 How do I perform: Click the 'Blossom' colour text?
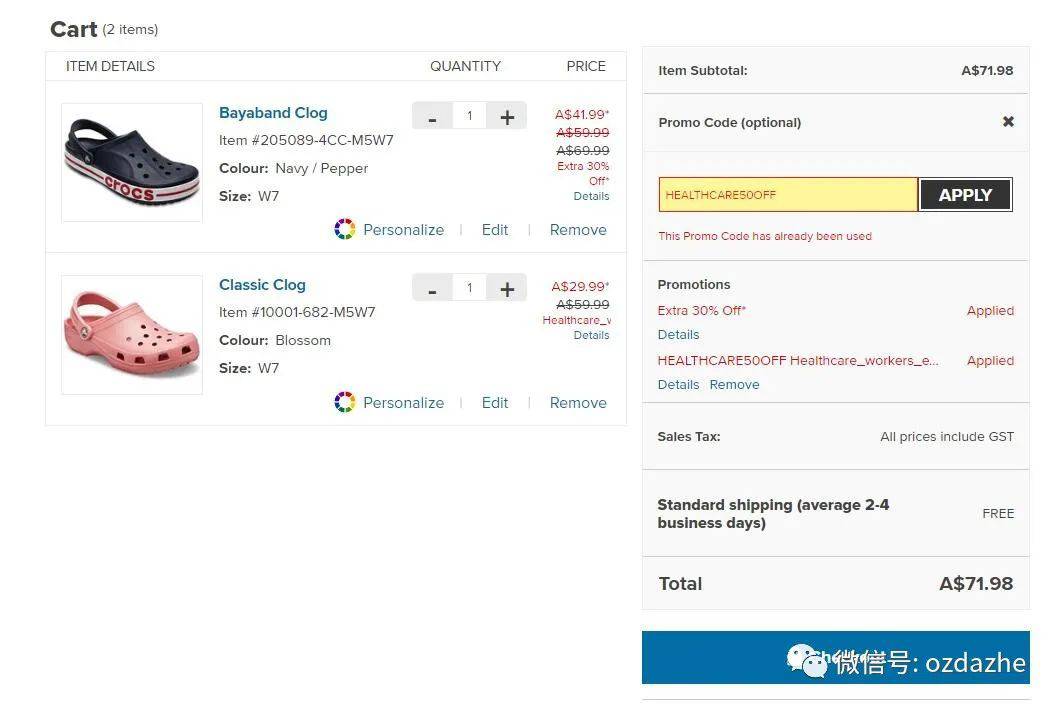[x=302, y=340]
